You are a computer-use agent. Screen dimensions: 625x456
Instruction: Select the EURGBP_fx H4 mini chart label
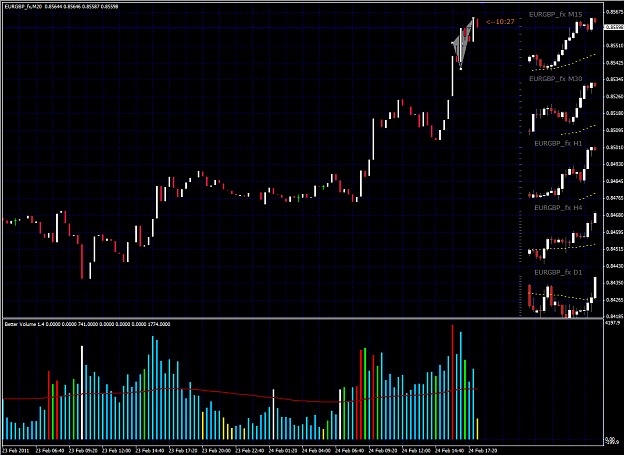pos(558,208)
